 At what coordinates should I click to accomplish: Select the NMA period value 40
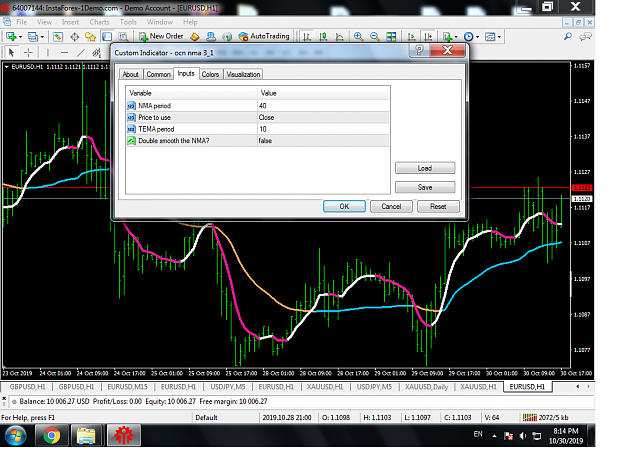click(x=323, y=106)
